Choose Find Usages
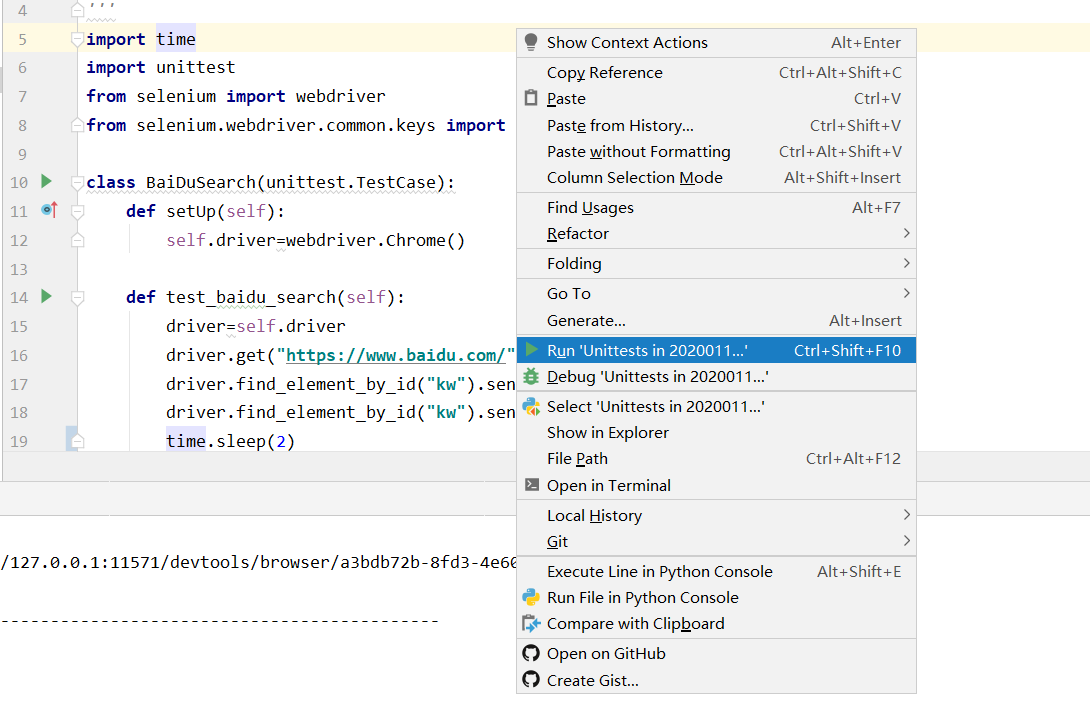 pos(716,207)
